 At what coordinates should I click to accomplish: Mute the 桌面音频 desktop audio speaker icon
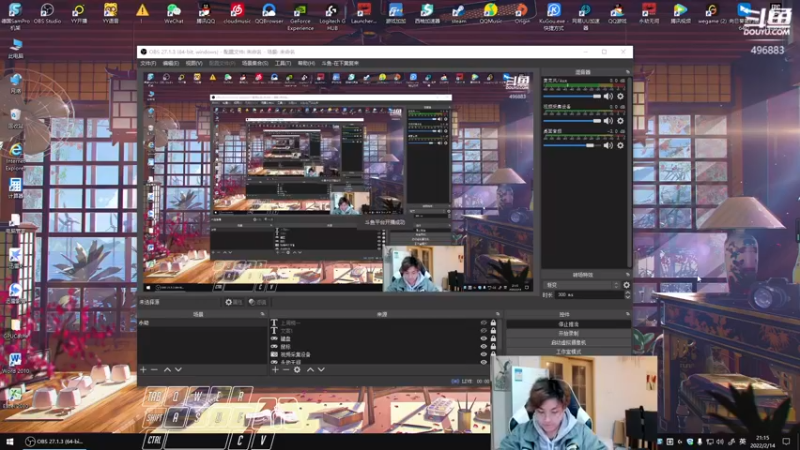(608, 145)
